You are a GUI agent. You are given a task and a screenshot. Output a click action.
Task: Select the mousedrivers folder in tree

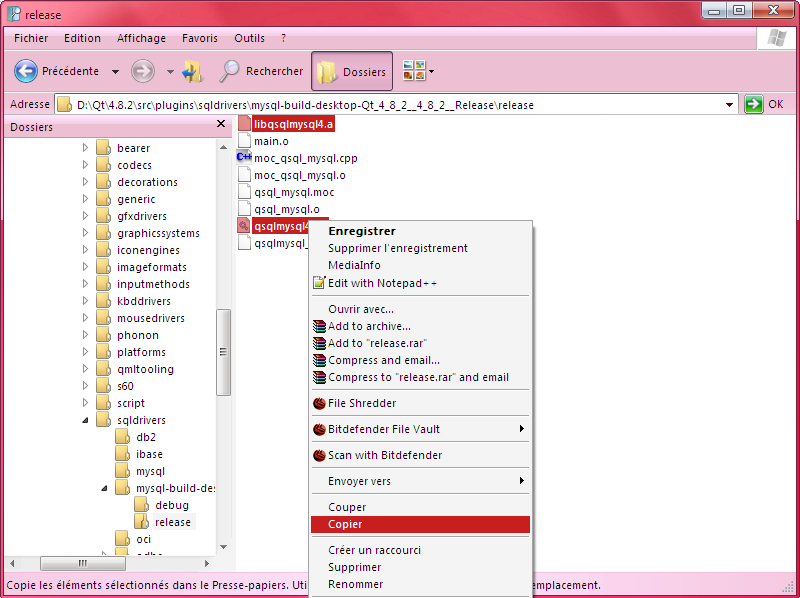pyautogui.click(x=151, y=318)
